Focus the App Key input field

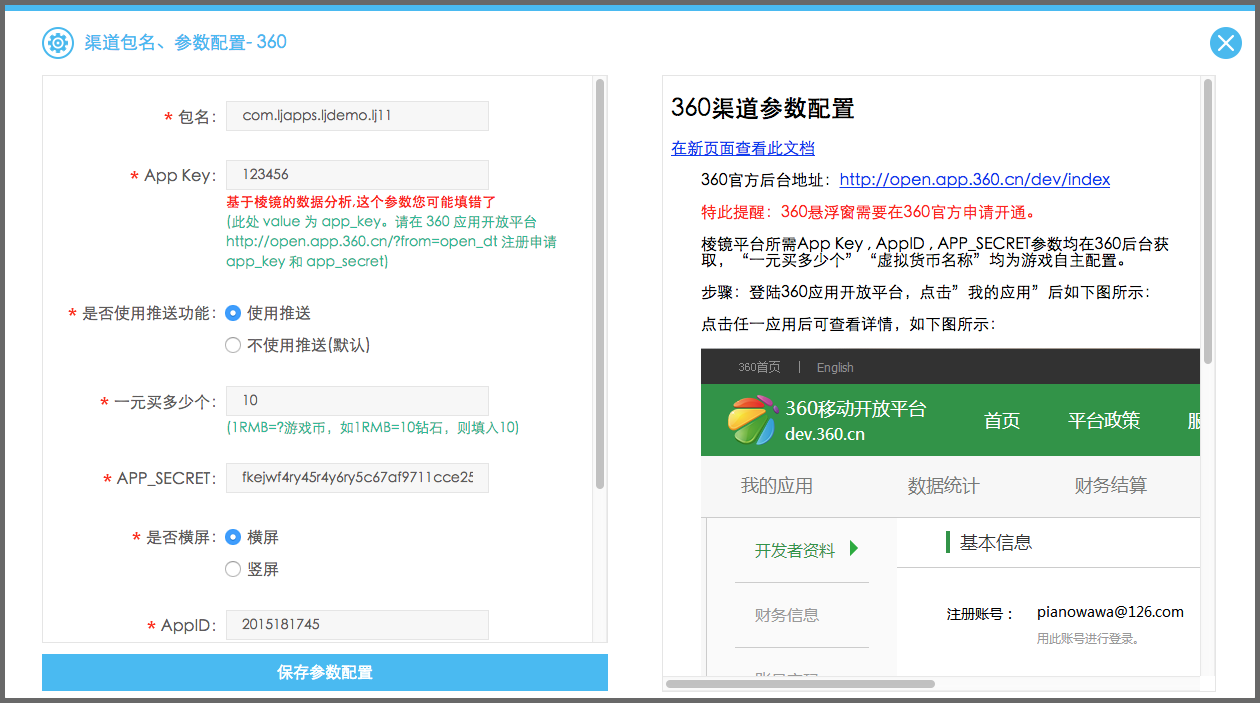pyautogui.click(x=357, y=175)
